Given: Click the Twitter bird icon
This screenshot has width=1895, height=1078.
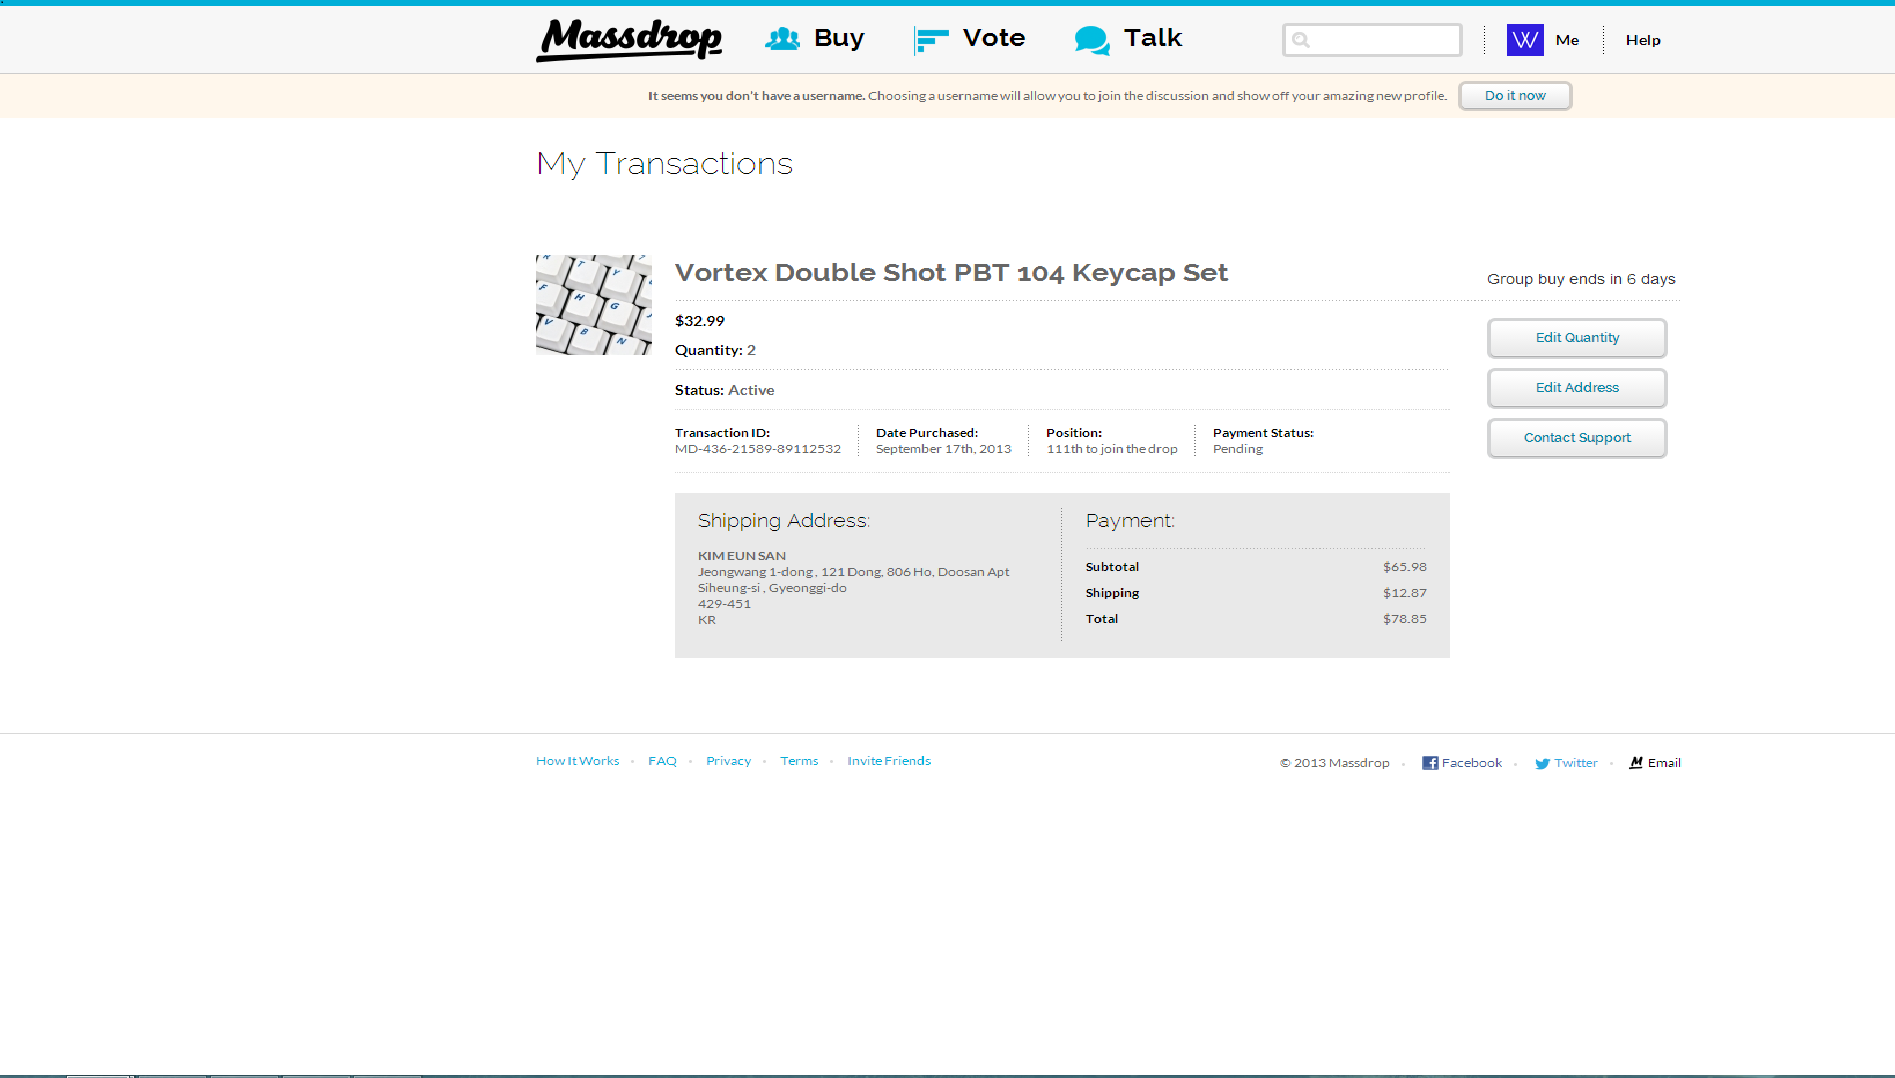Looking at the screenshot, I should [x=1542, y=764].
